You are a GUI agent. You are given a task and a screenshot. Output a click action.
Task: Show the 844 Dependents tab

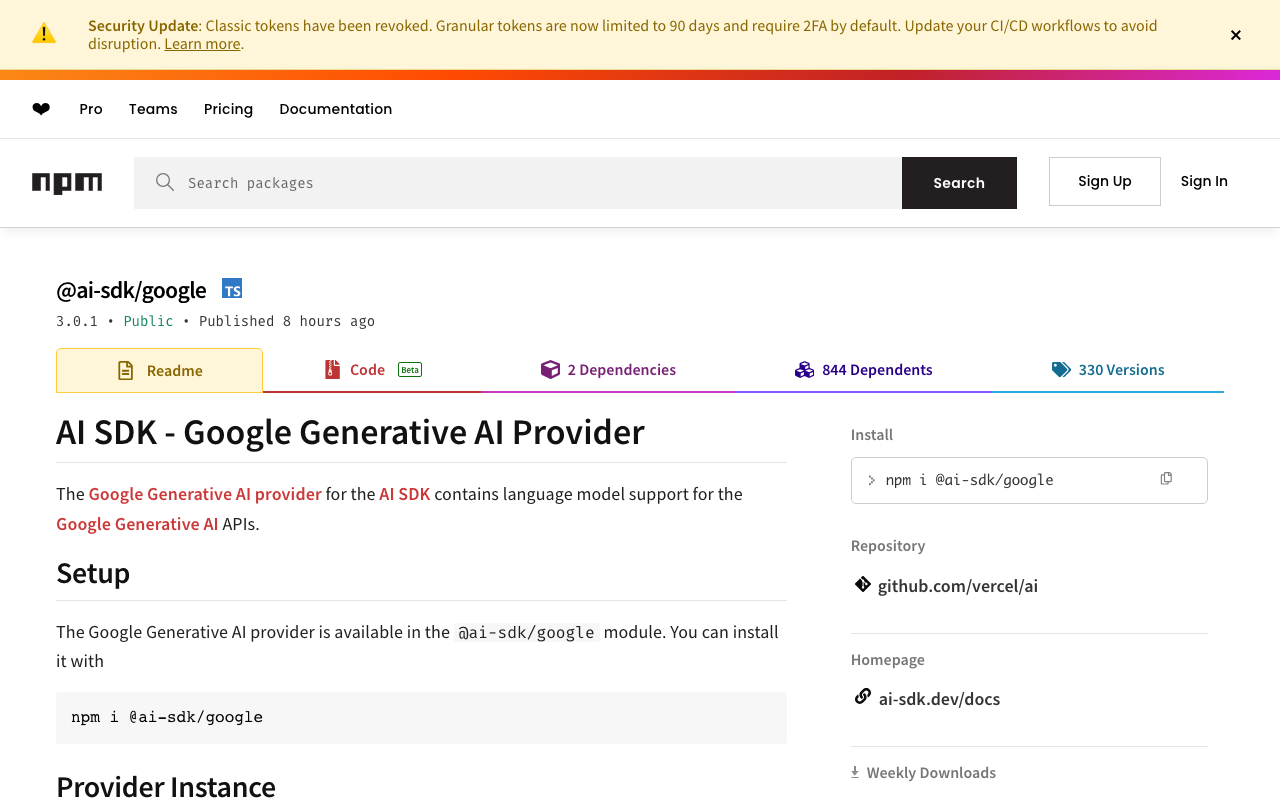[864, 370]
